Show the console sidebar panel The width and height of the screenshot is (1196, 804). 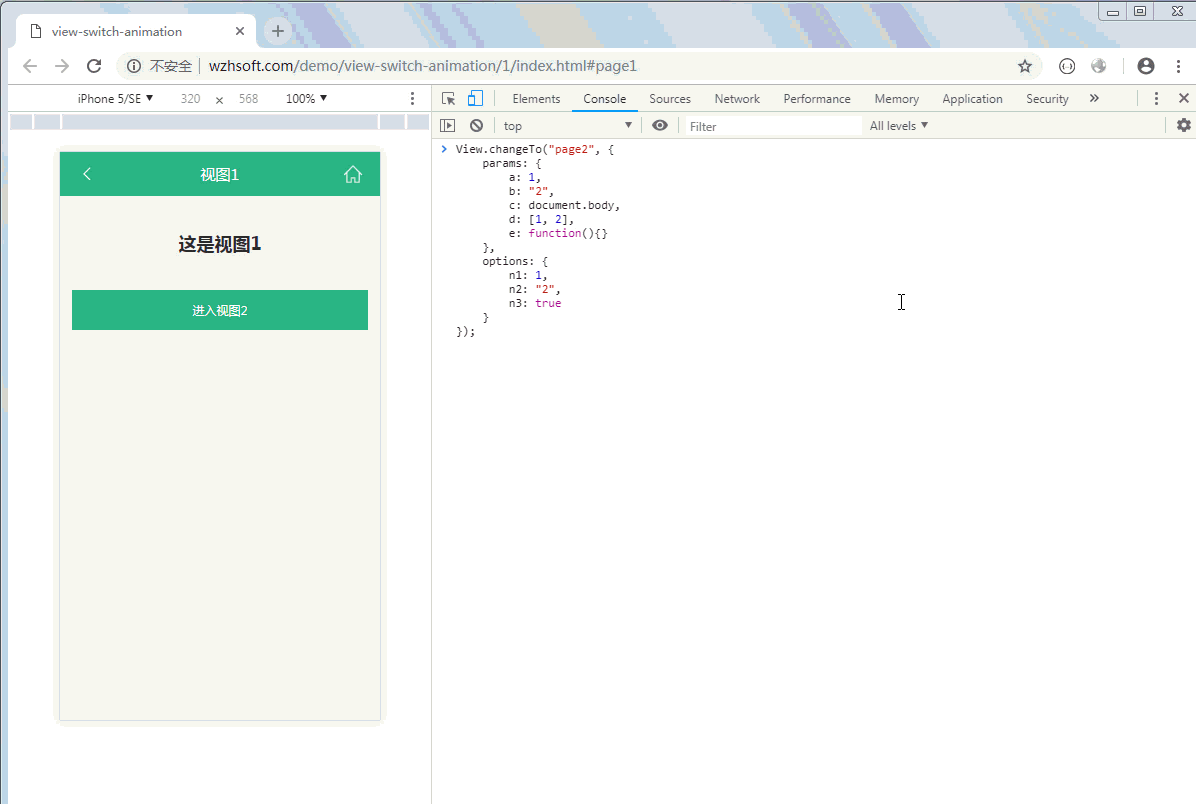coord(448,125)
